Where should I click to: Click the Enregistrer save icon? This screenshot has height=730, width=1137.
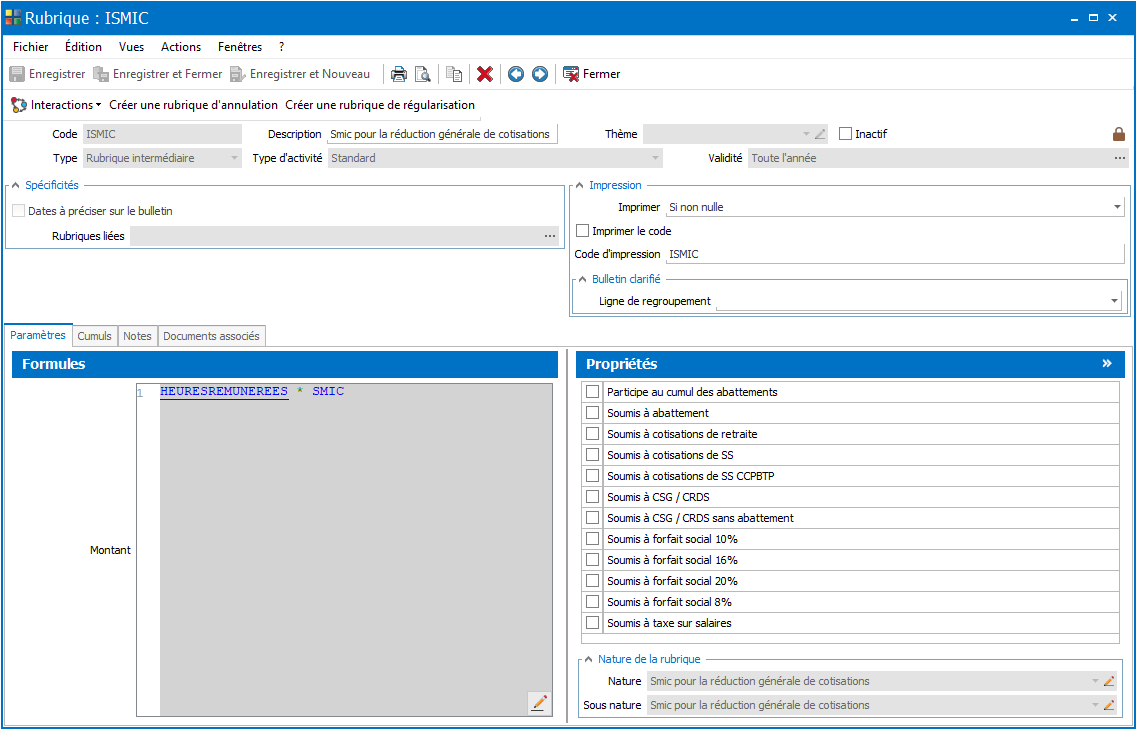tap(17, 74)
